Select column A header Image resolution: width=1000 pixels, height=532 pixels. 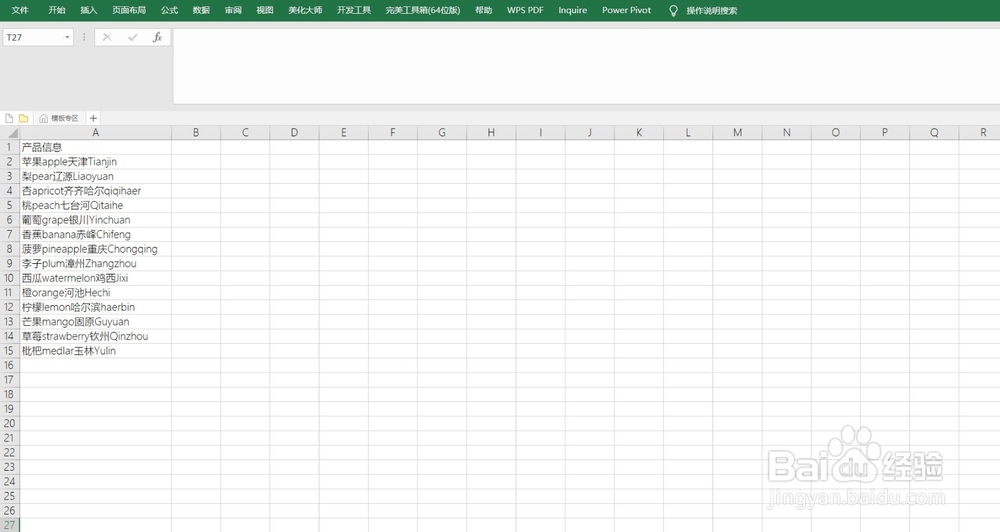96,133
